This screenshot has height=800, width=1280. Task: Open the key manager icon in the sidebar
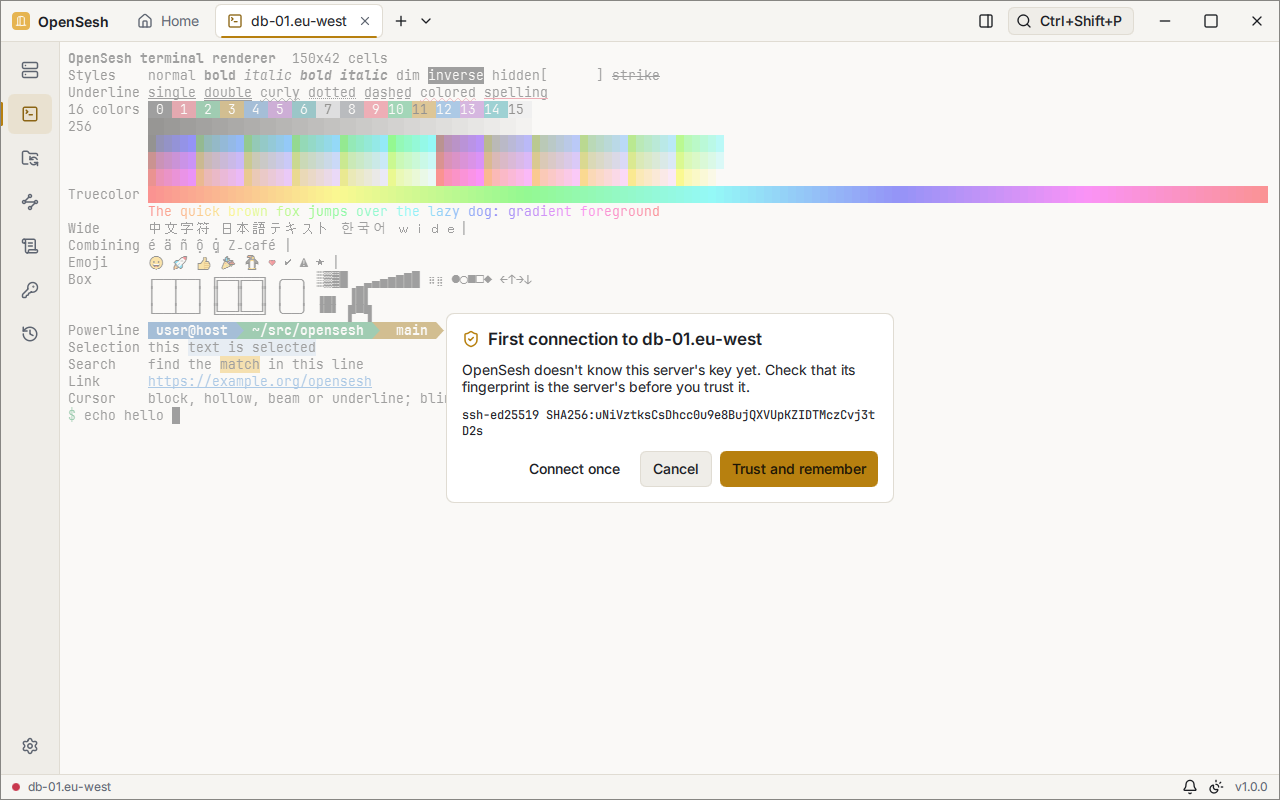click(30, 290)
